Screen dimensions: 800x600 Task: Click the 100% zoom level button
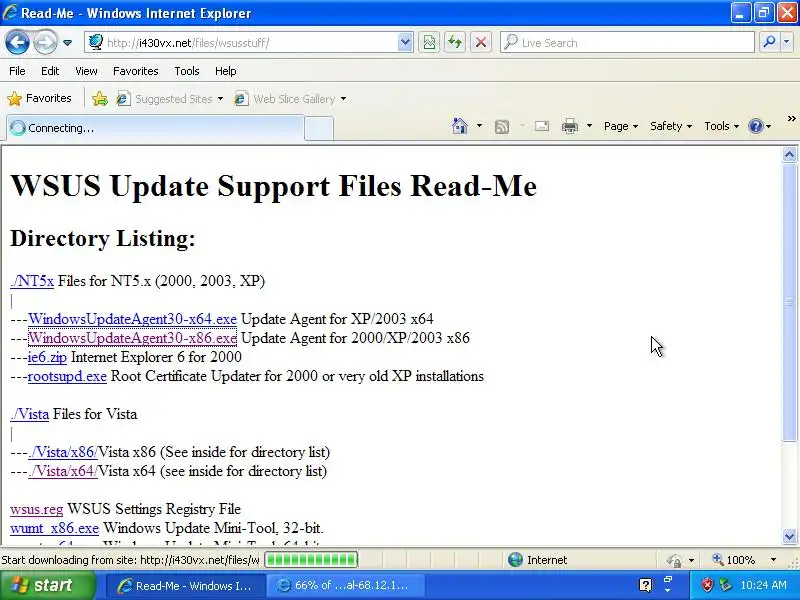734,560
